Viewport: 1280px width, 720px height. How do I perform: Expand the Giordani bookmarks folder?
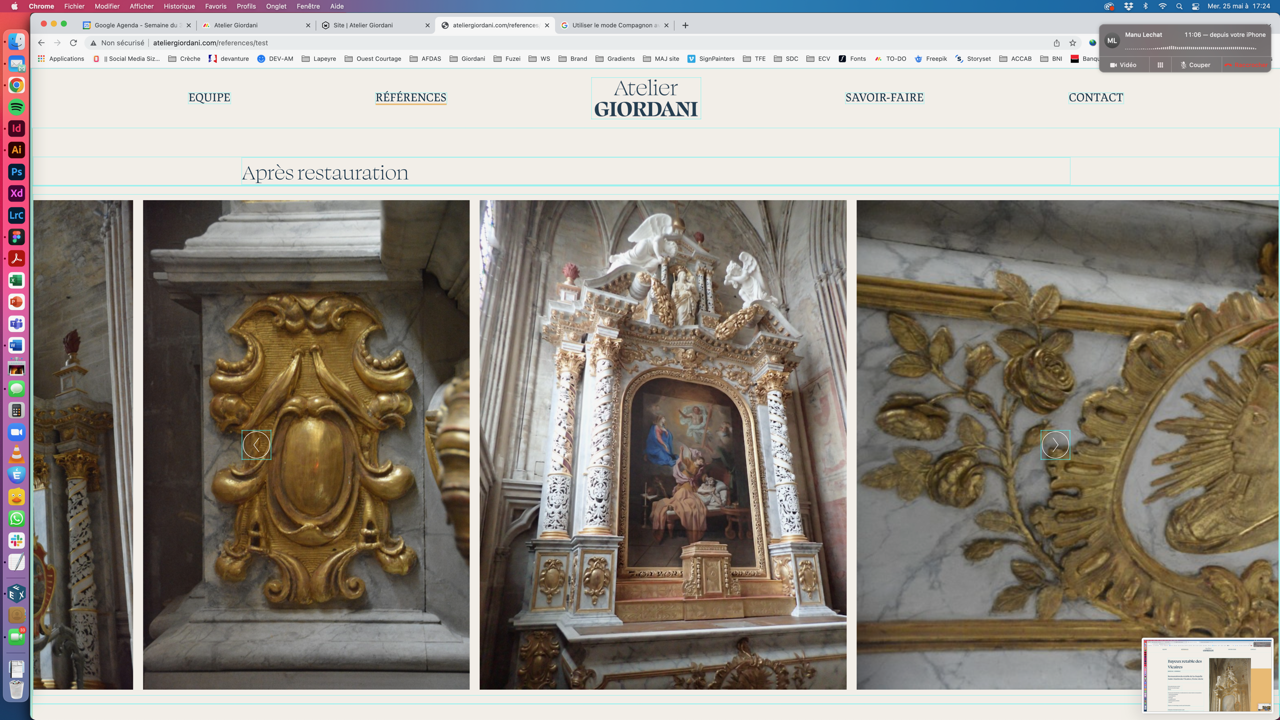tap(467, 59)
